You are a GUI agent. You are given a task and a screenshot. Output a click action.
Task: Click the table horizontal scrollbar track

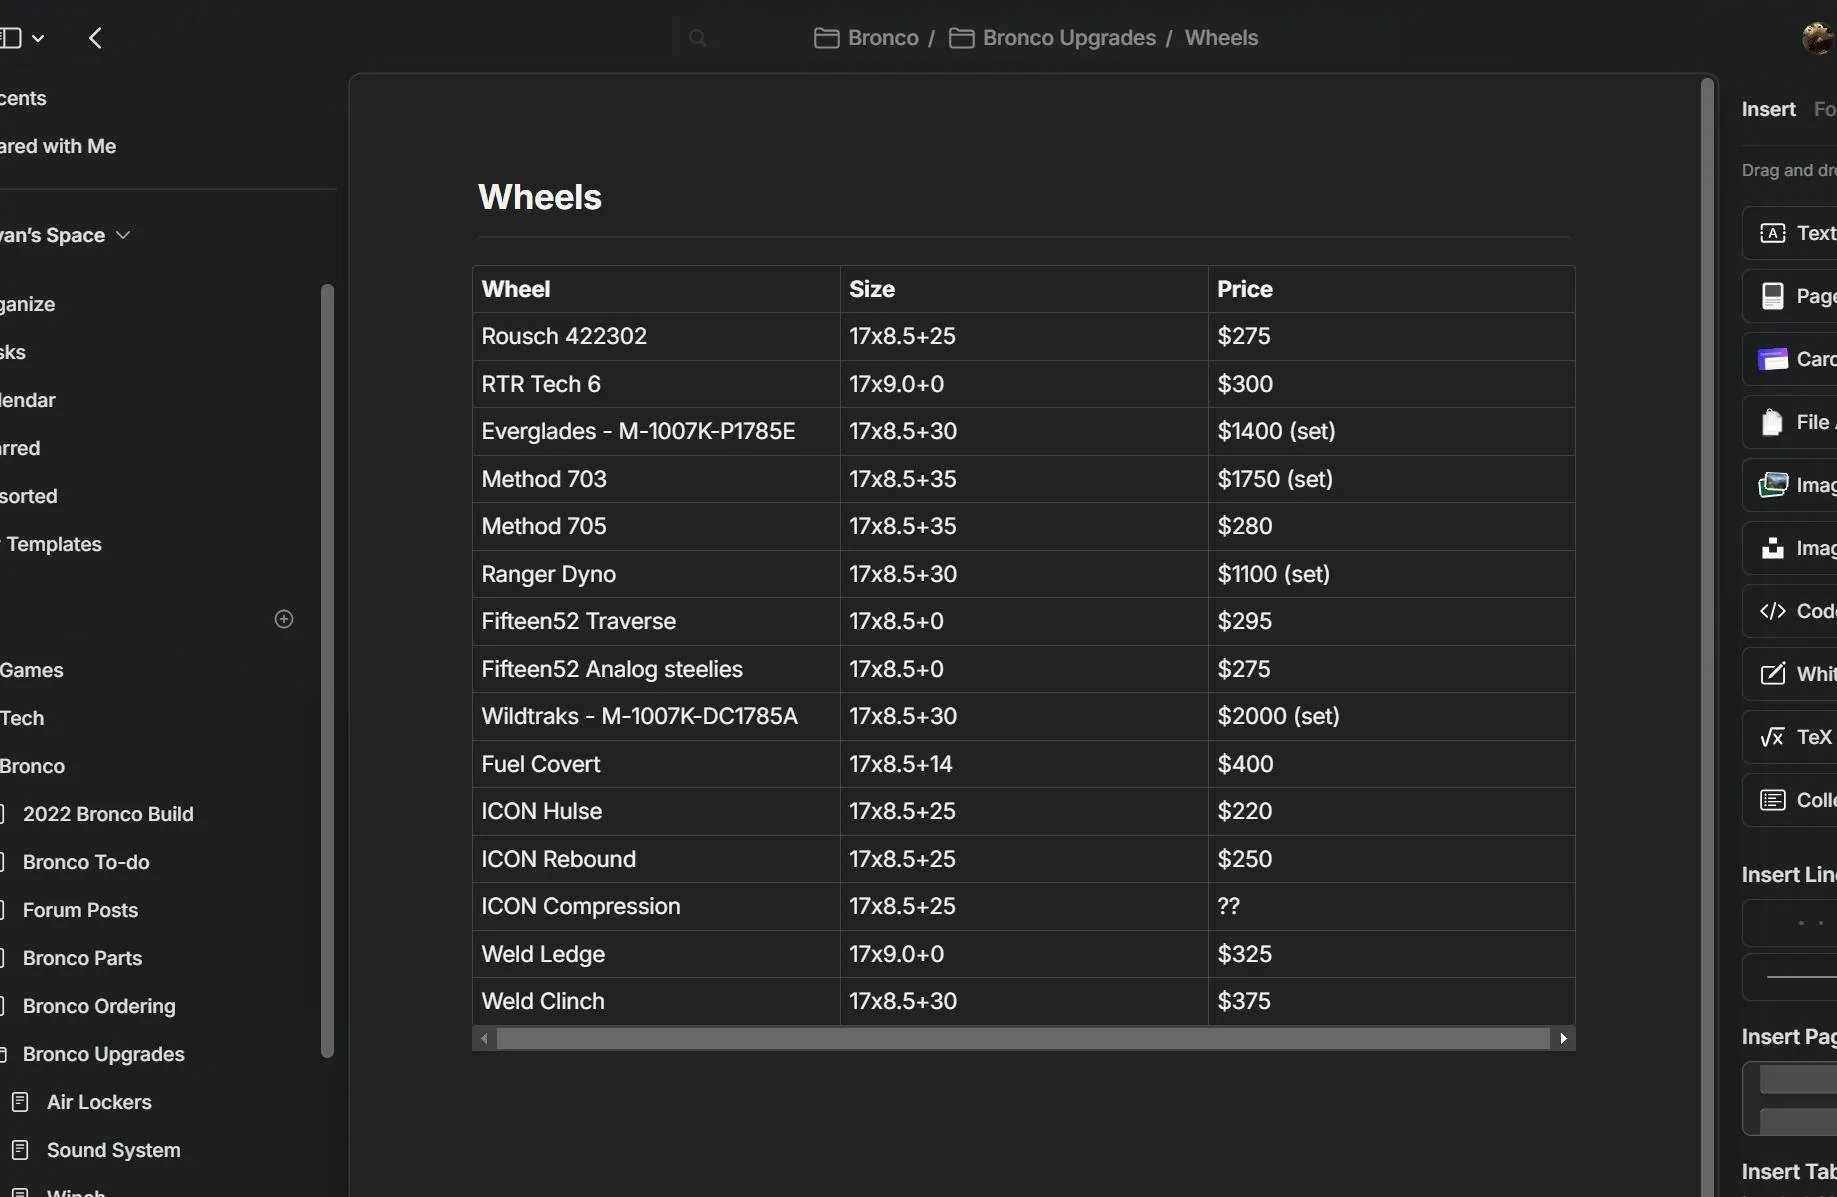click(x=1024, y=1038)
